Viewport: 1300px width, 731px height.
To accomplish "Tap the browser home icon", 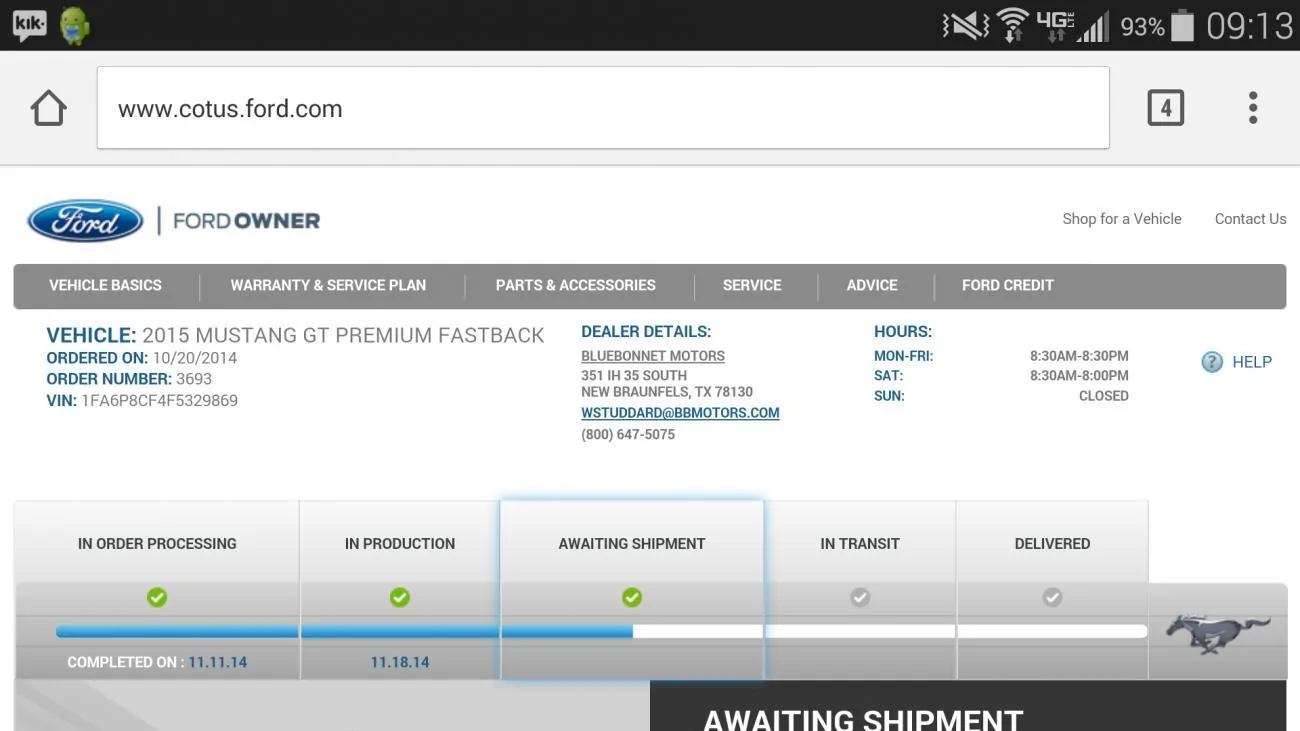I will 48,108.
